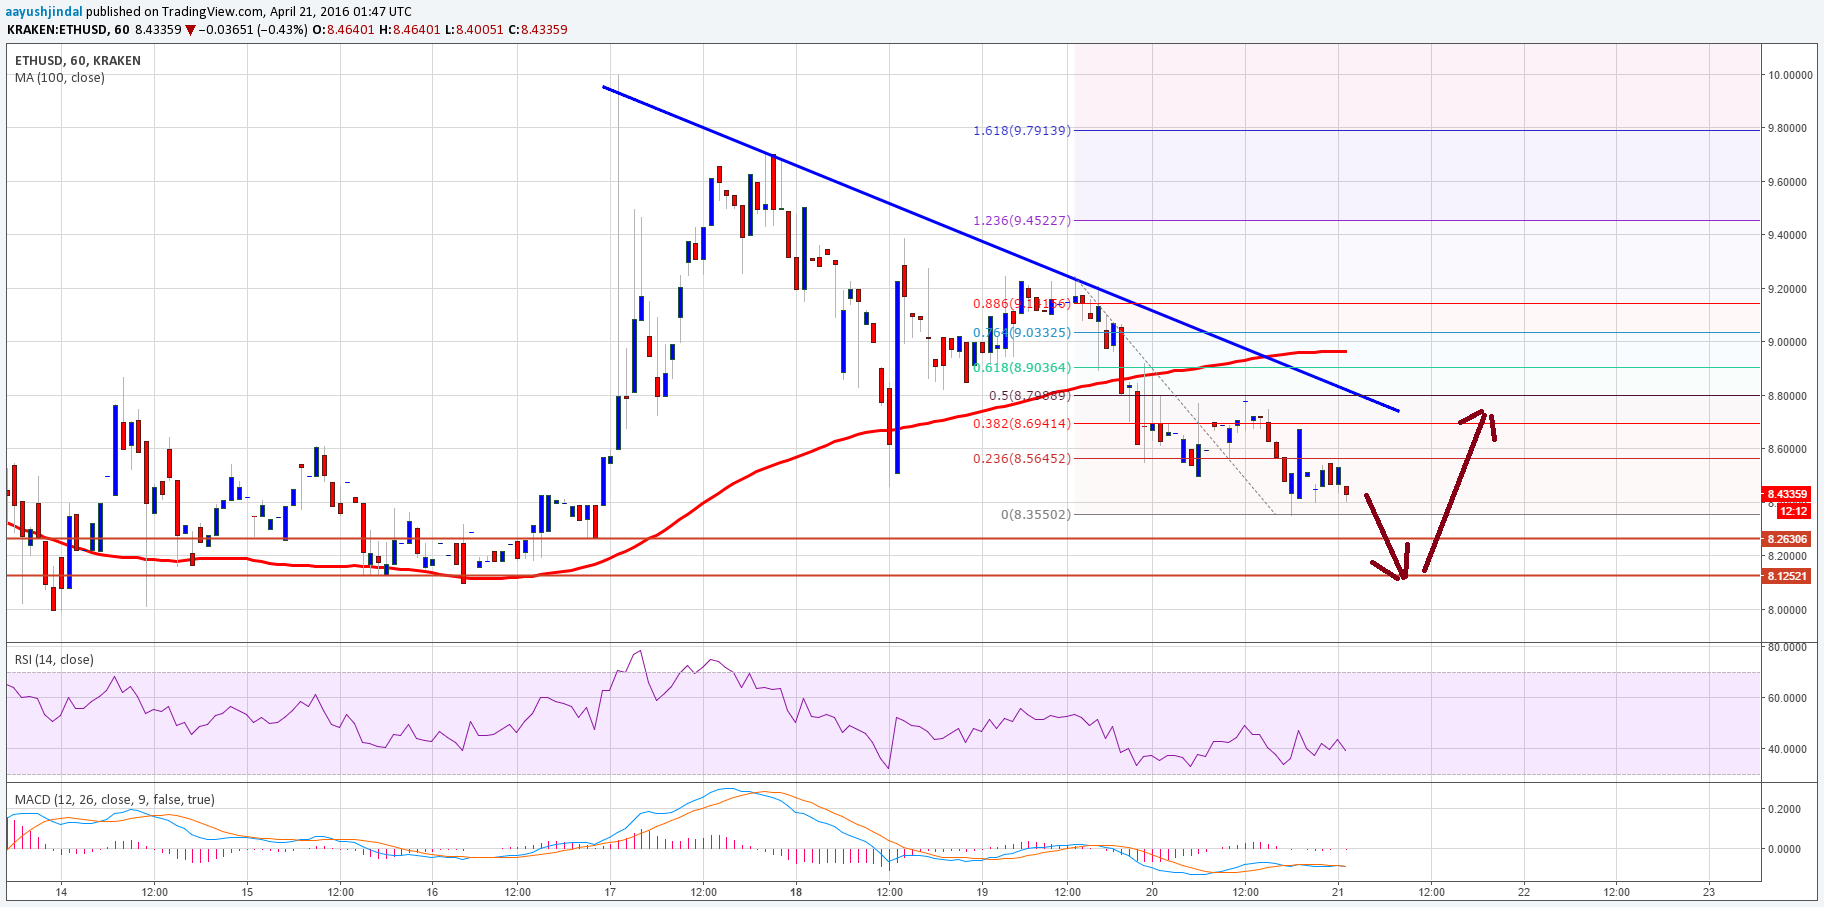Click the date label 18 on time axis
1824x907 pixels.
pos(796,892)
